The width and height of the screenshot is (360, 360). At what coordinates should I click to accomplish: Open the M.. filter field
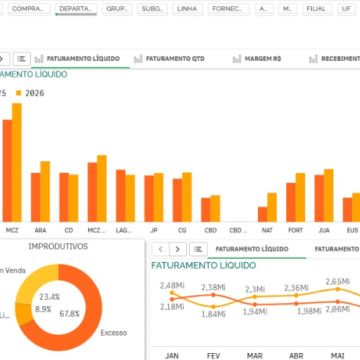288,9
